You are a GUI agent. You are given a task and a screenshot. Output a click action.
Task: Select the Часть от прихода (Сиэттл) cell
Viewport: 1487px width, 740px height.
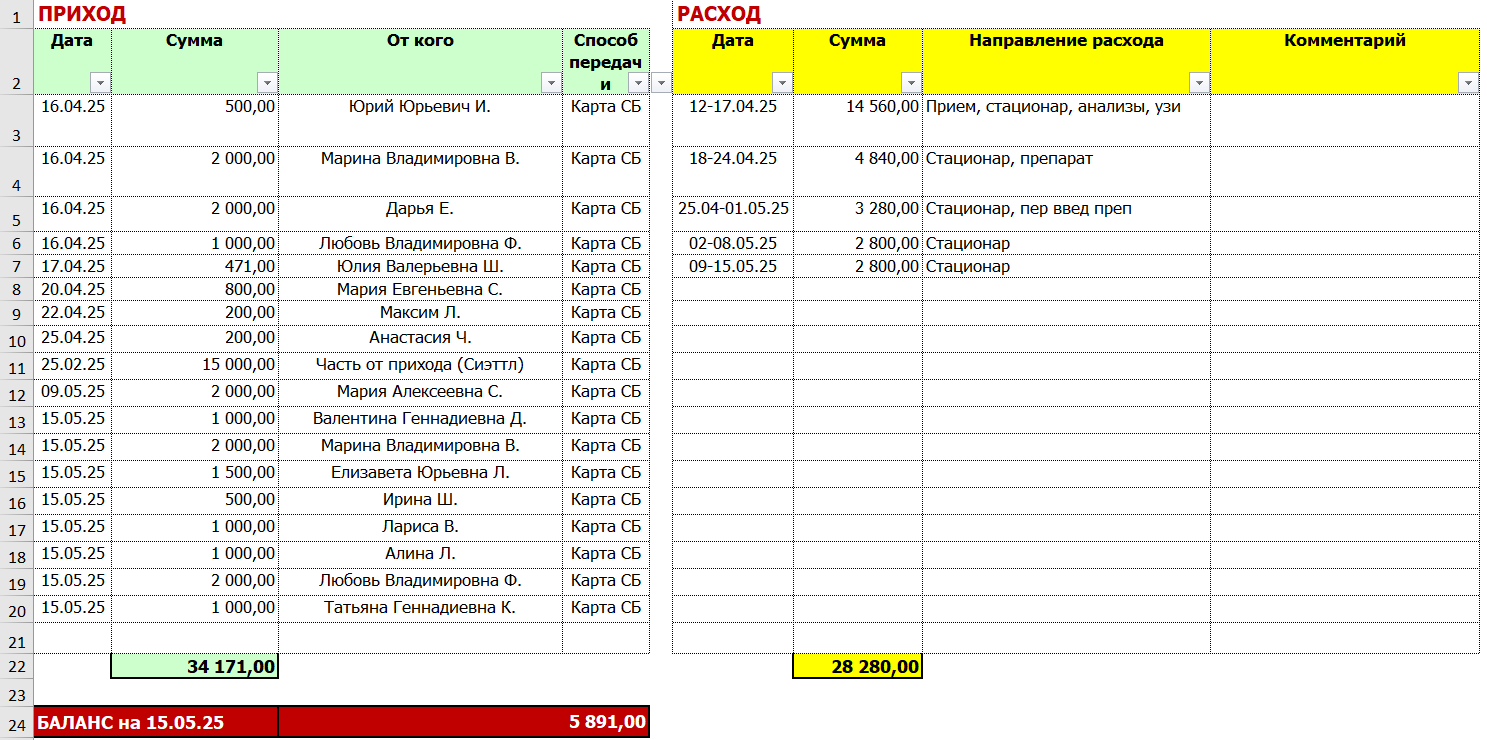coord(421,365)
